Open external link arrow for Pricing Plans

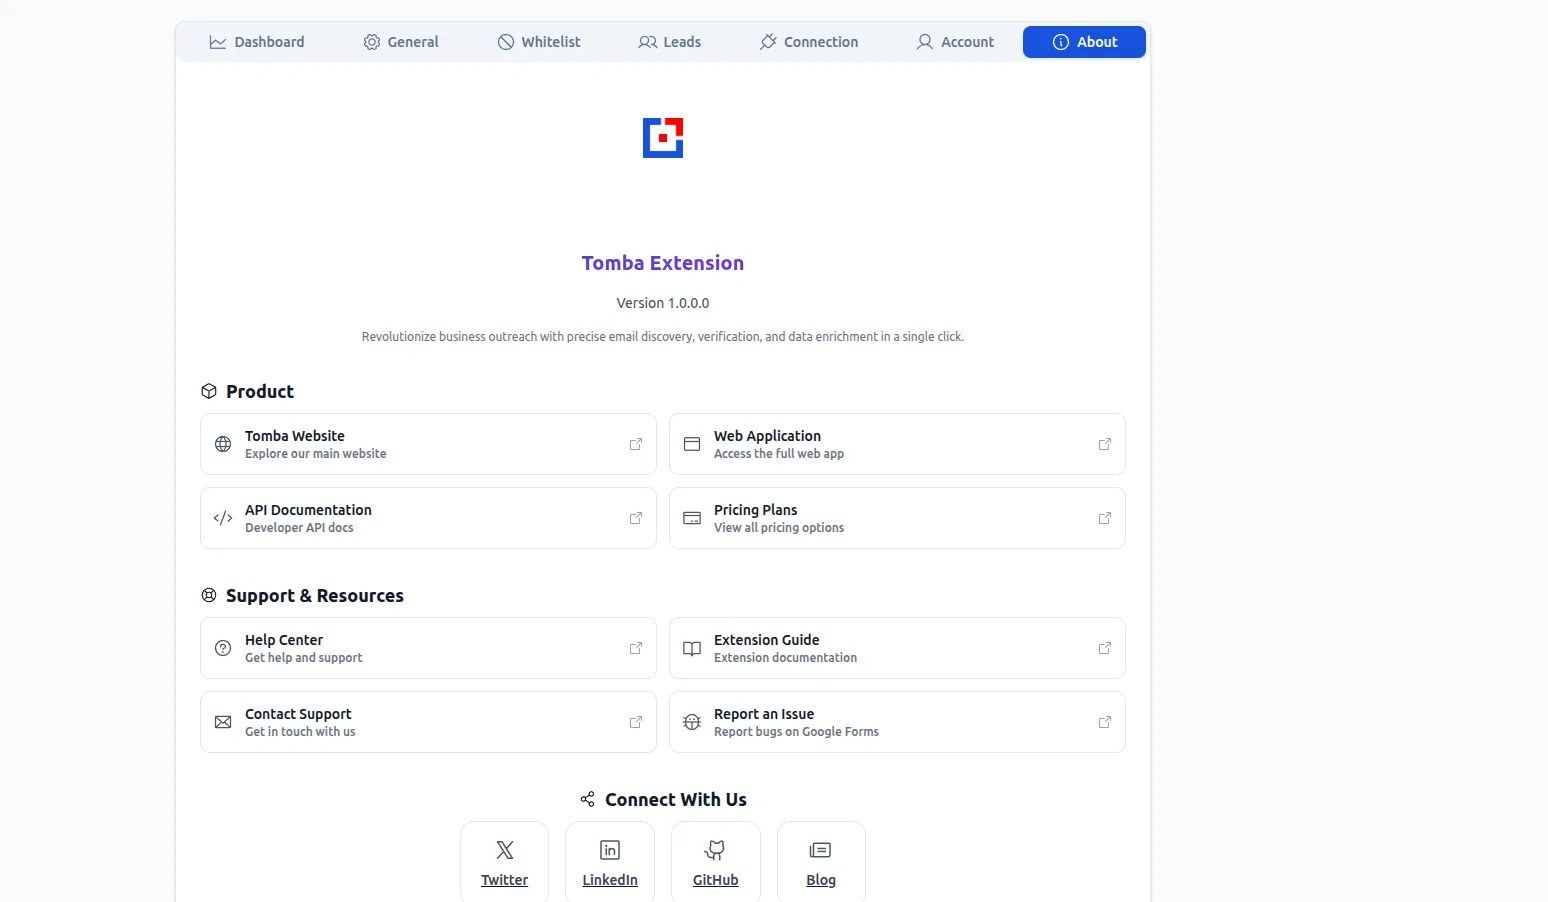click(1105, 518)
